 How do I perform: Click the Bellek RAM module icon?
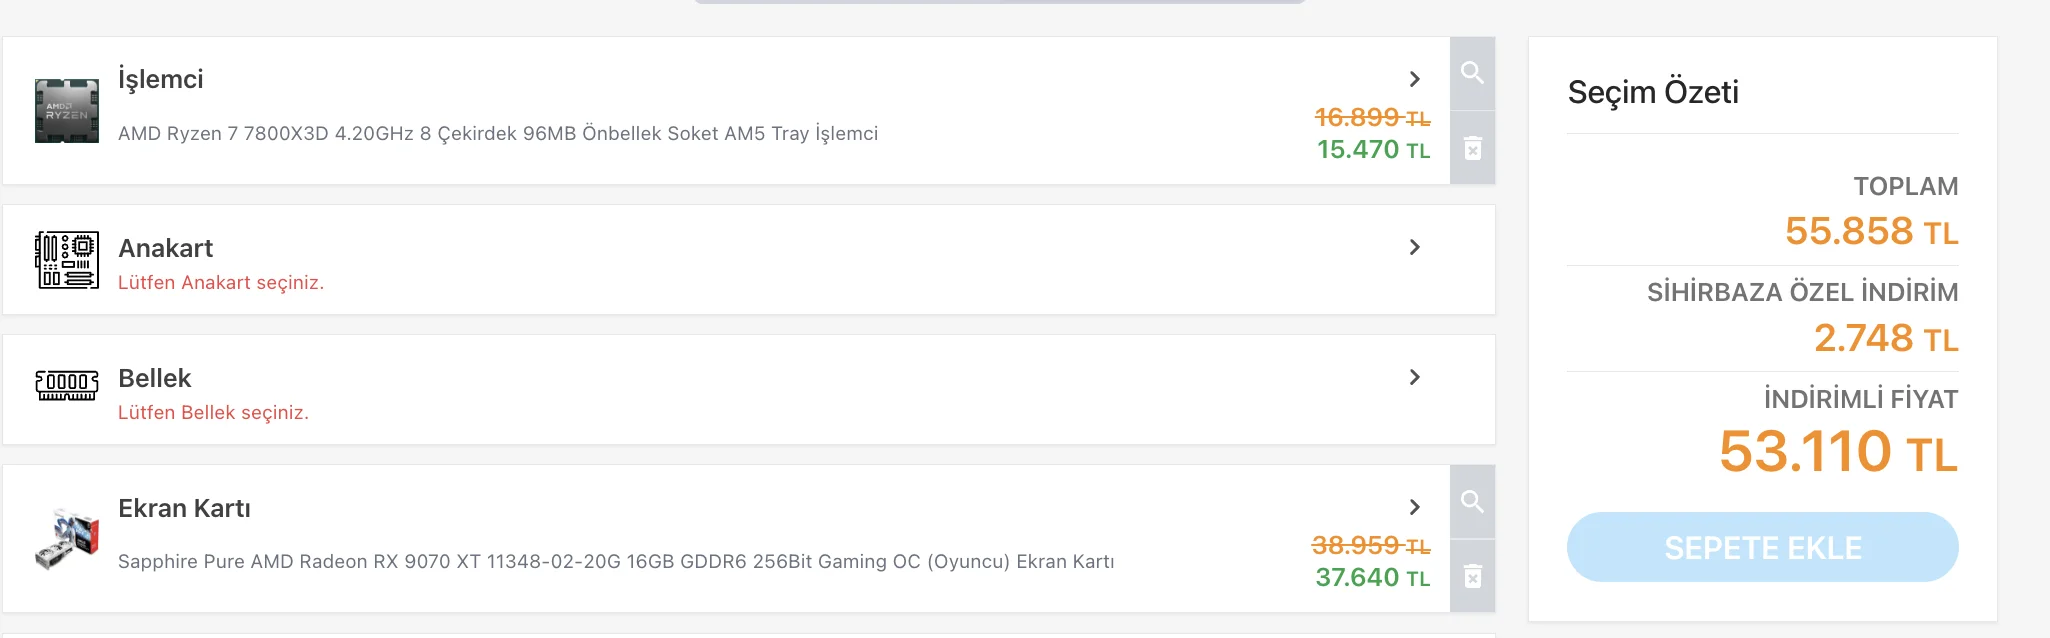[x=67, y=385]
